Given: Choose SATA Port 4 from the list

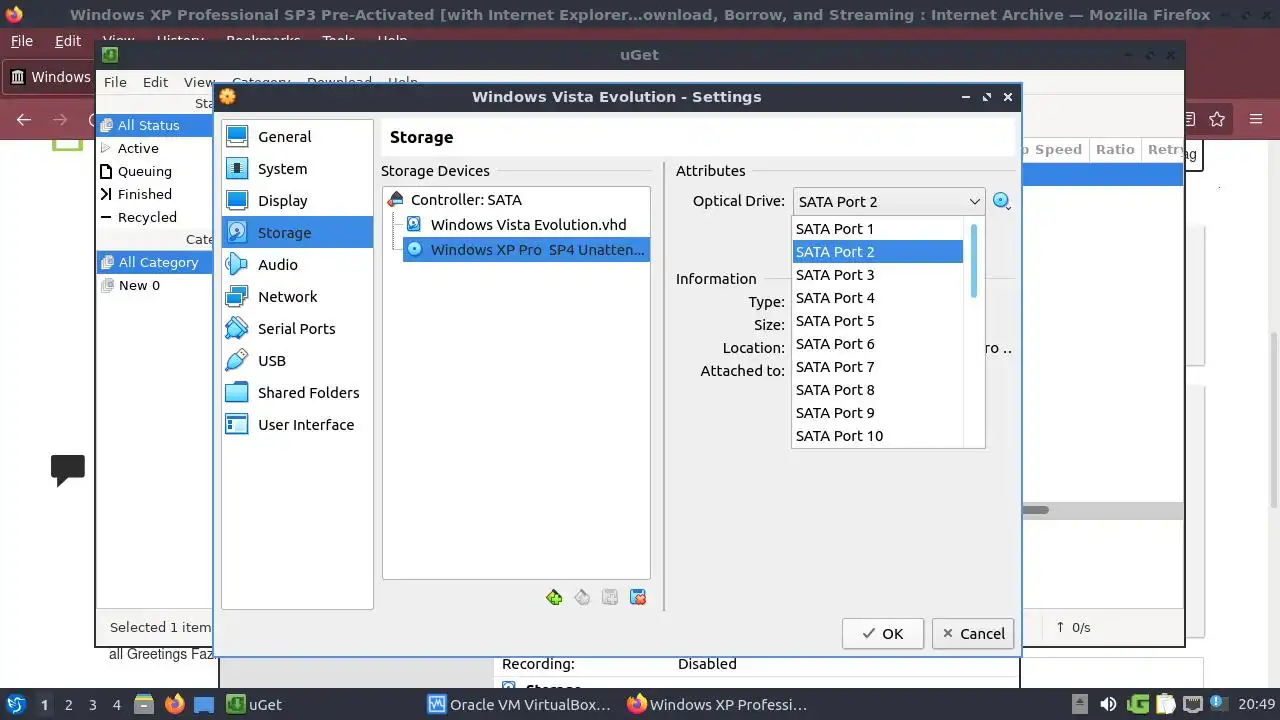Looking at the screenshot, I should tap(877, 298).
